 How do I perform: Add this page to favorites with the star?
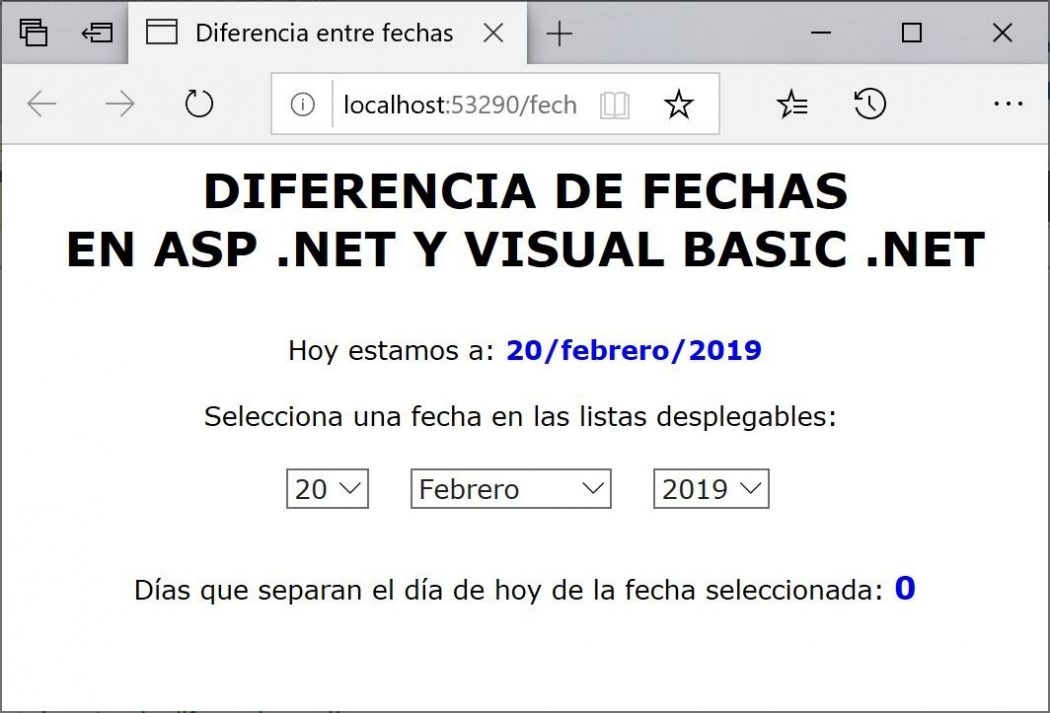pyautogui.click(x=679, y=103)
